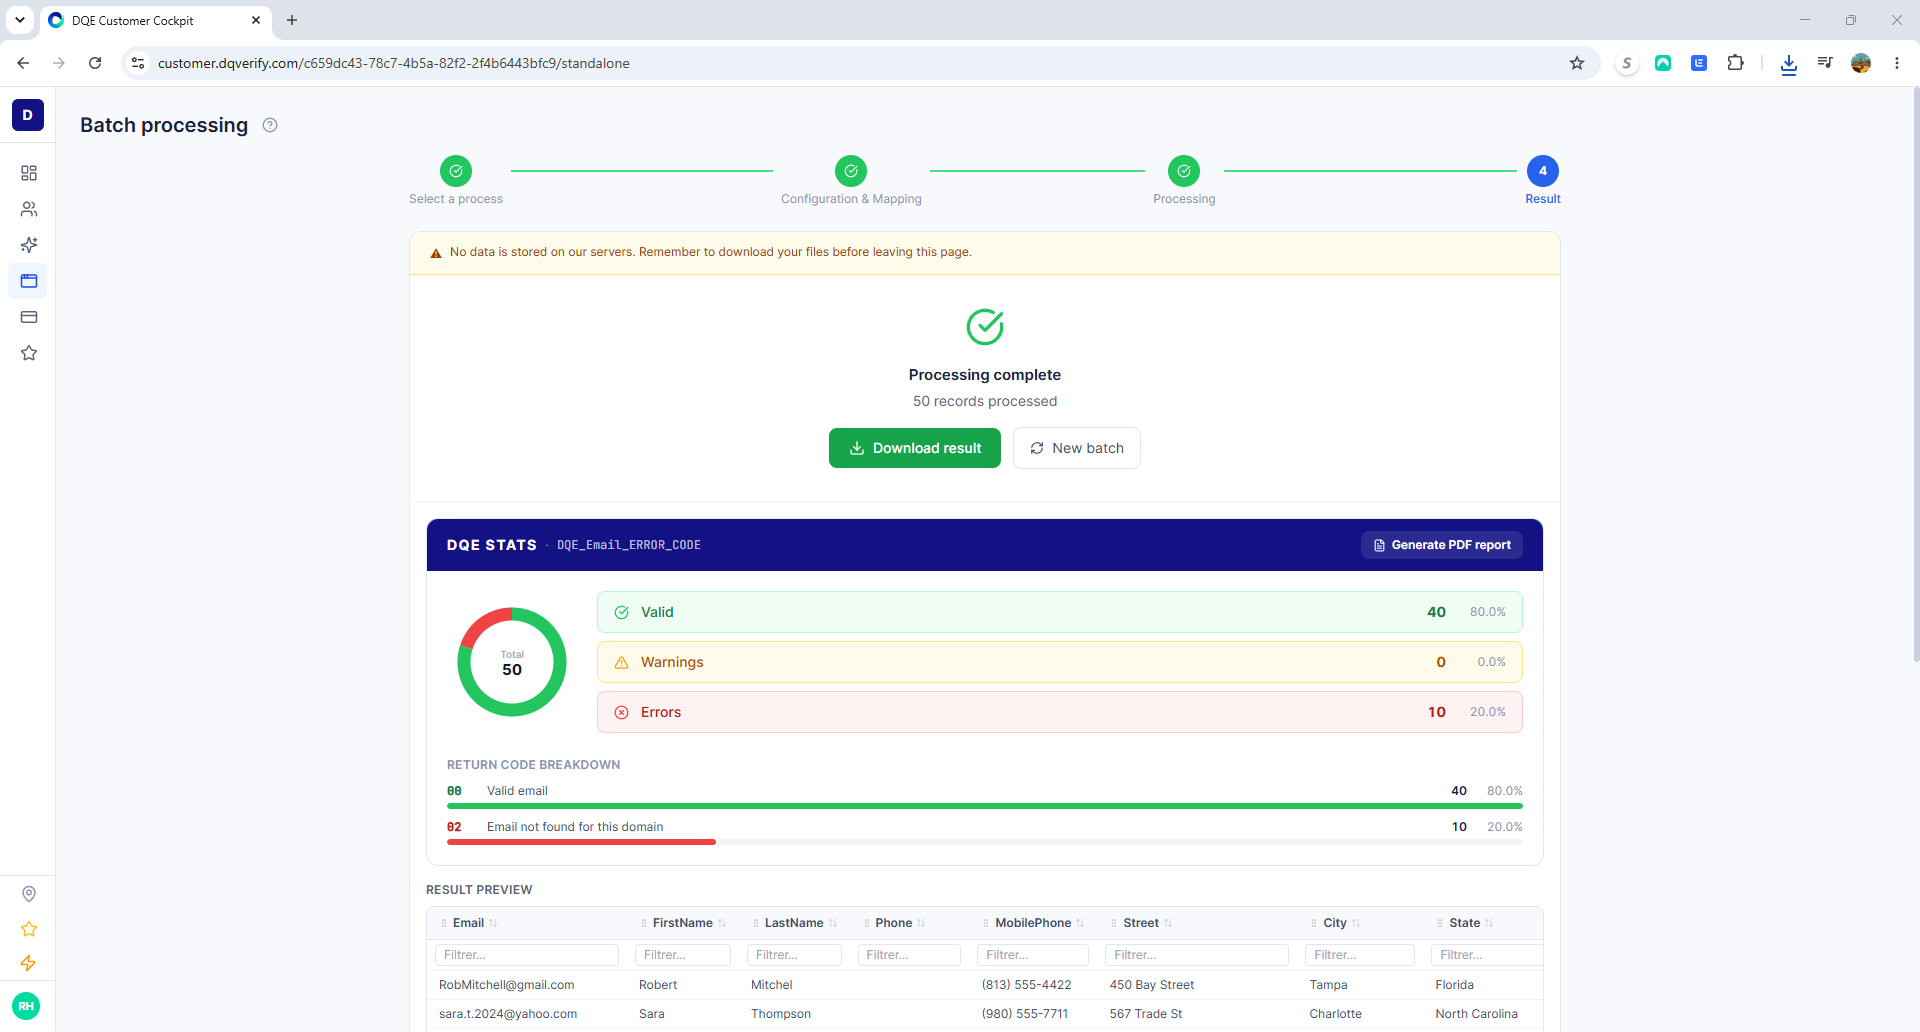The width and height of the screenshot is (1920, 1032).
Task: Click the yellow lightning bolt icon in sidebar
Action: coord(29,963)
